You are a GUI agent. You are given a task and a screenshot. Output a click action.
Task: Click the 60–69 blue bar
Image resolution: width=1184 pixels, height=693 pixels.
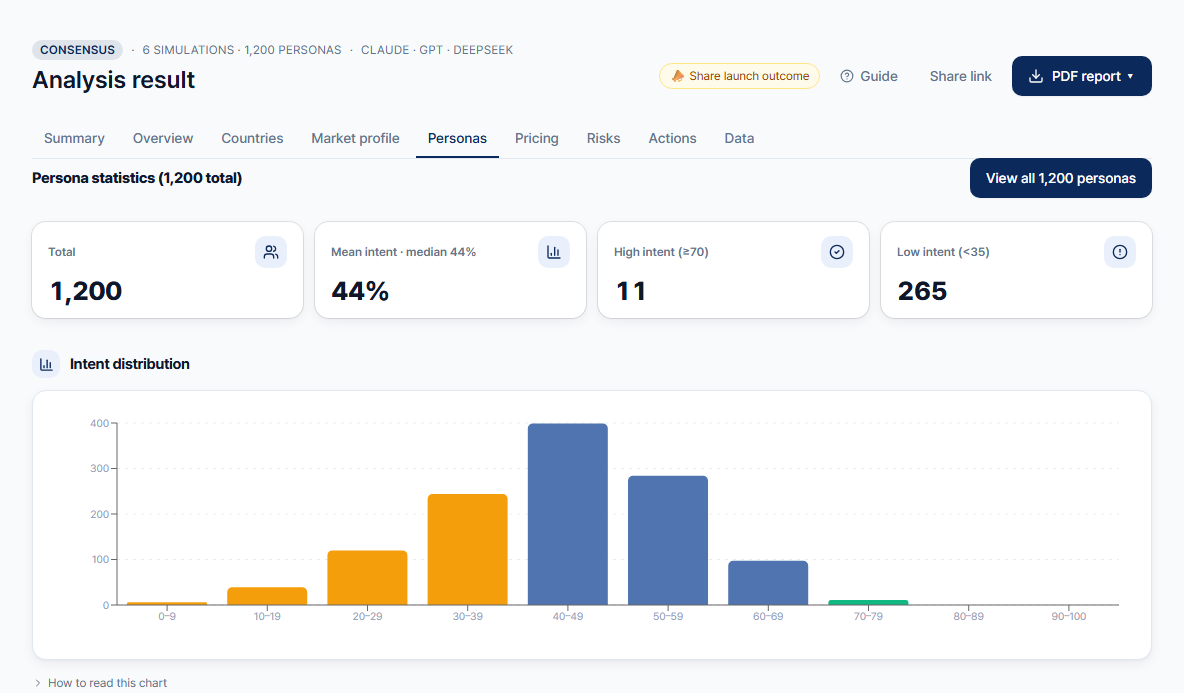768,583
